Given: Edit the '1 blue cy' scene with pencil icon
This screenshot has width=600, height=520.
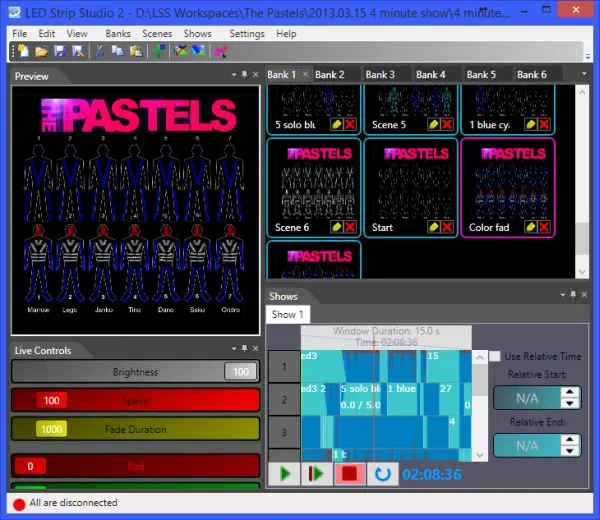Looking at the screenshot, I should (x=531, y=124).
